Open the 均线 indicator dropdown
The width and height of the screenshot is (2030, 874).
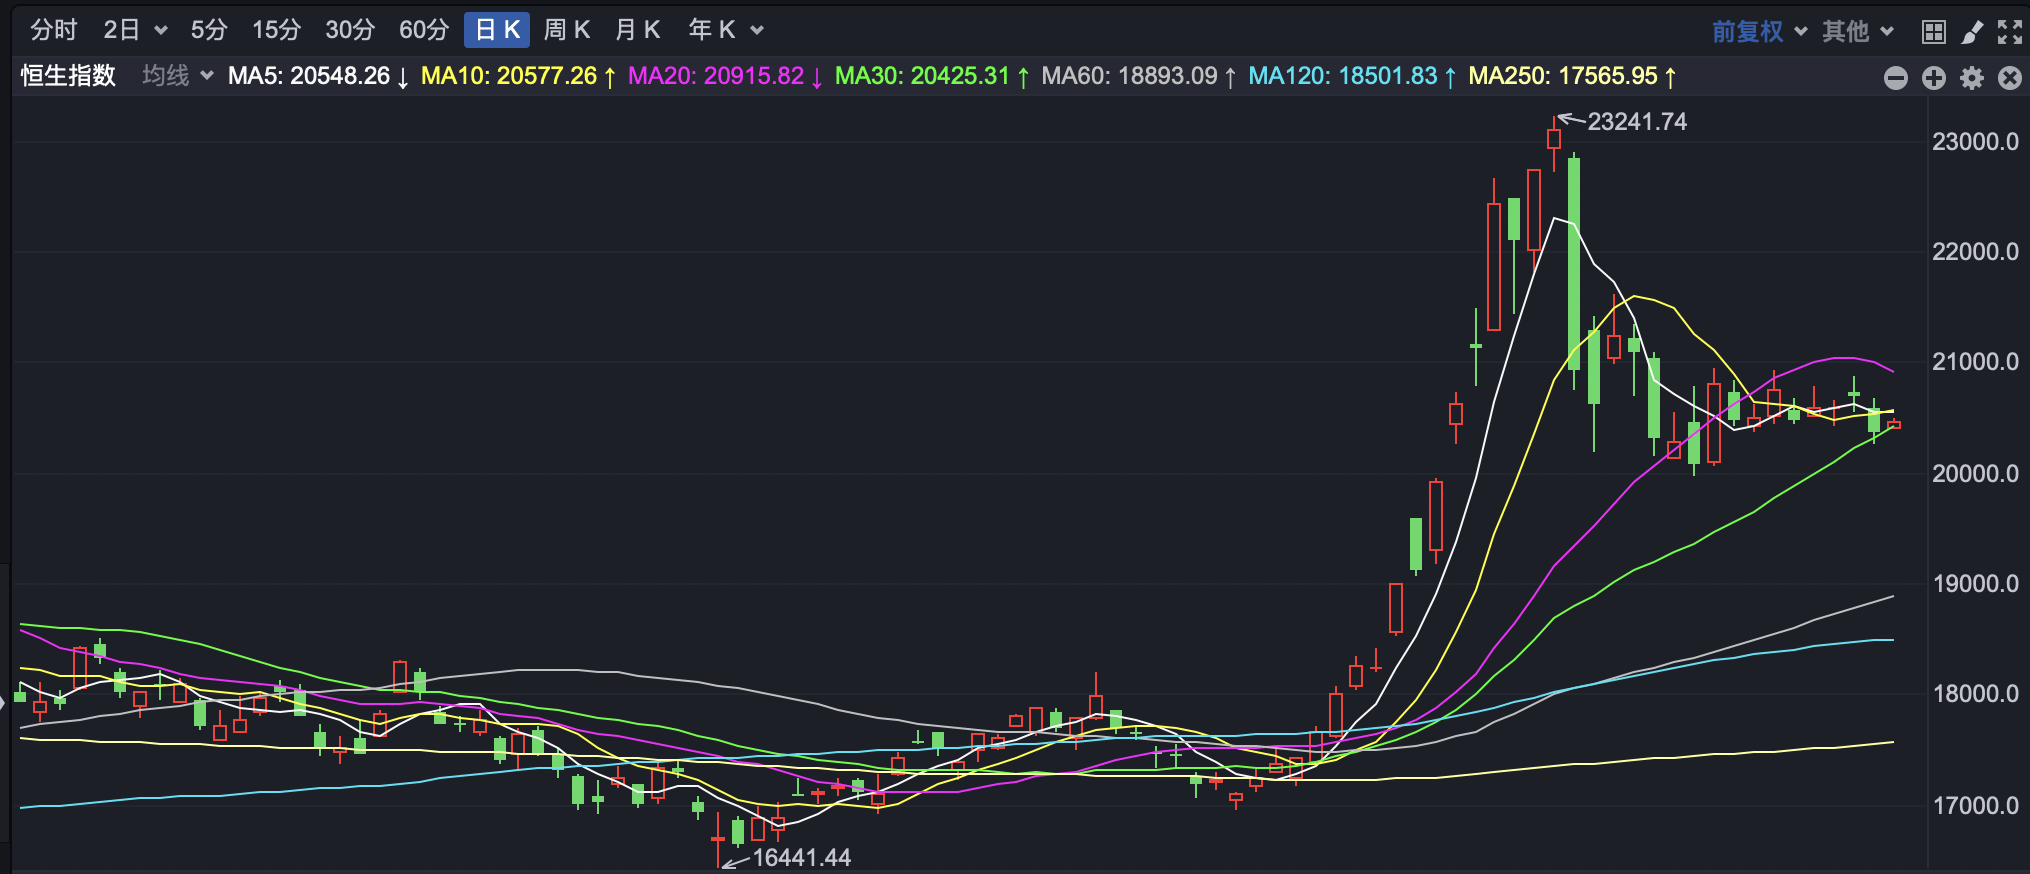tap(177, 76)
